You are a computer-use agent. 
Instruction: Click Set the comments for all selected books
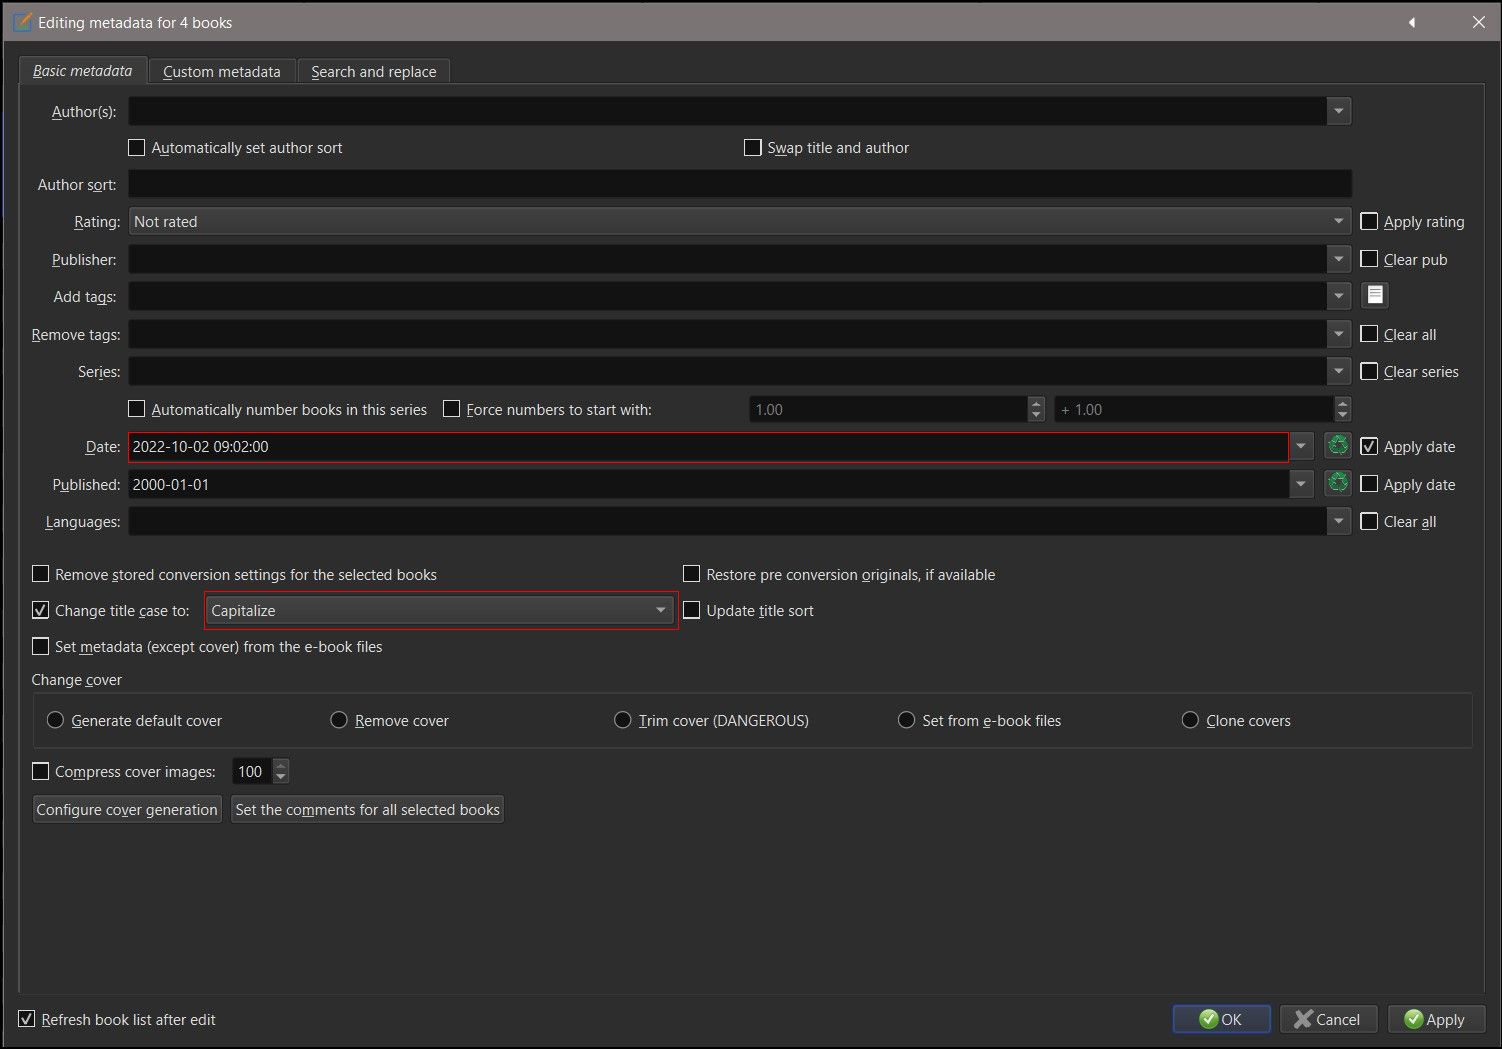367,809
